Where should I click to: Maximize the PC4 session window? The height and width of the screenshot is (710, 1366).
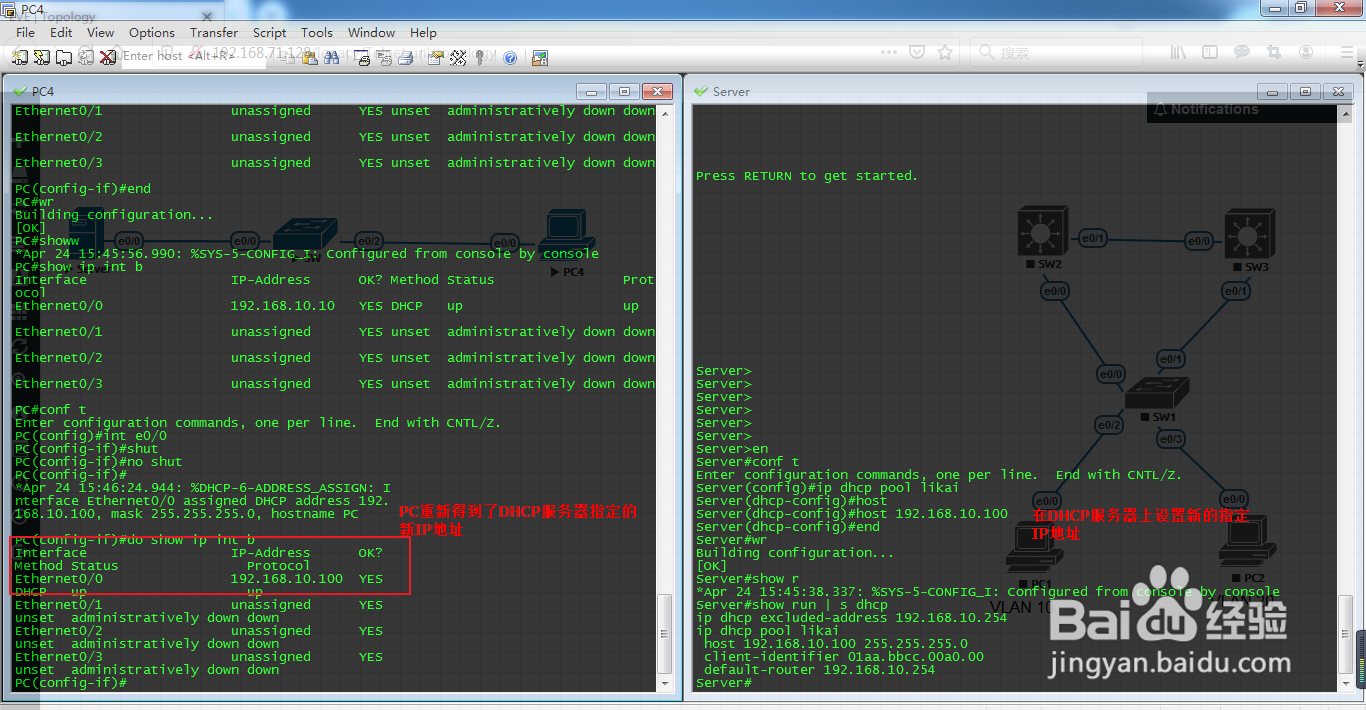pyautogui.click(x=623, y=91)
